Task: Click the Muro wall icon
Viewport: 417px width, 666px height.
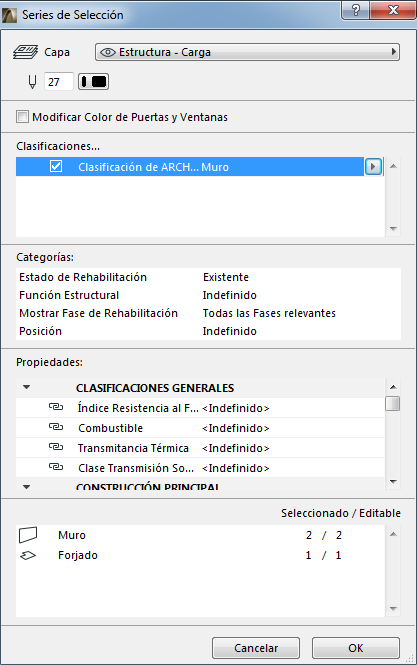Action: pyautogui.click(x=28, y=535)
